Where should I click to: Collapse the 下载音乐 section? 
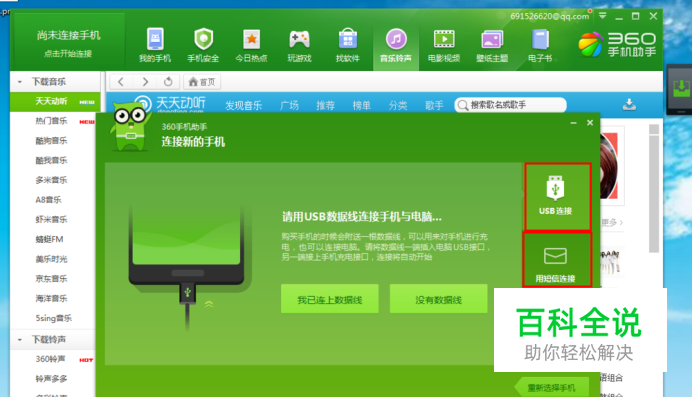20,82
